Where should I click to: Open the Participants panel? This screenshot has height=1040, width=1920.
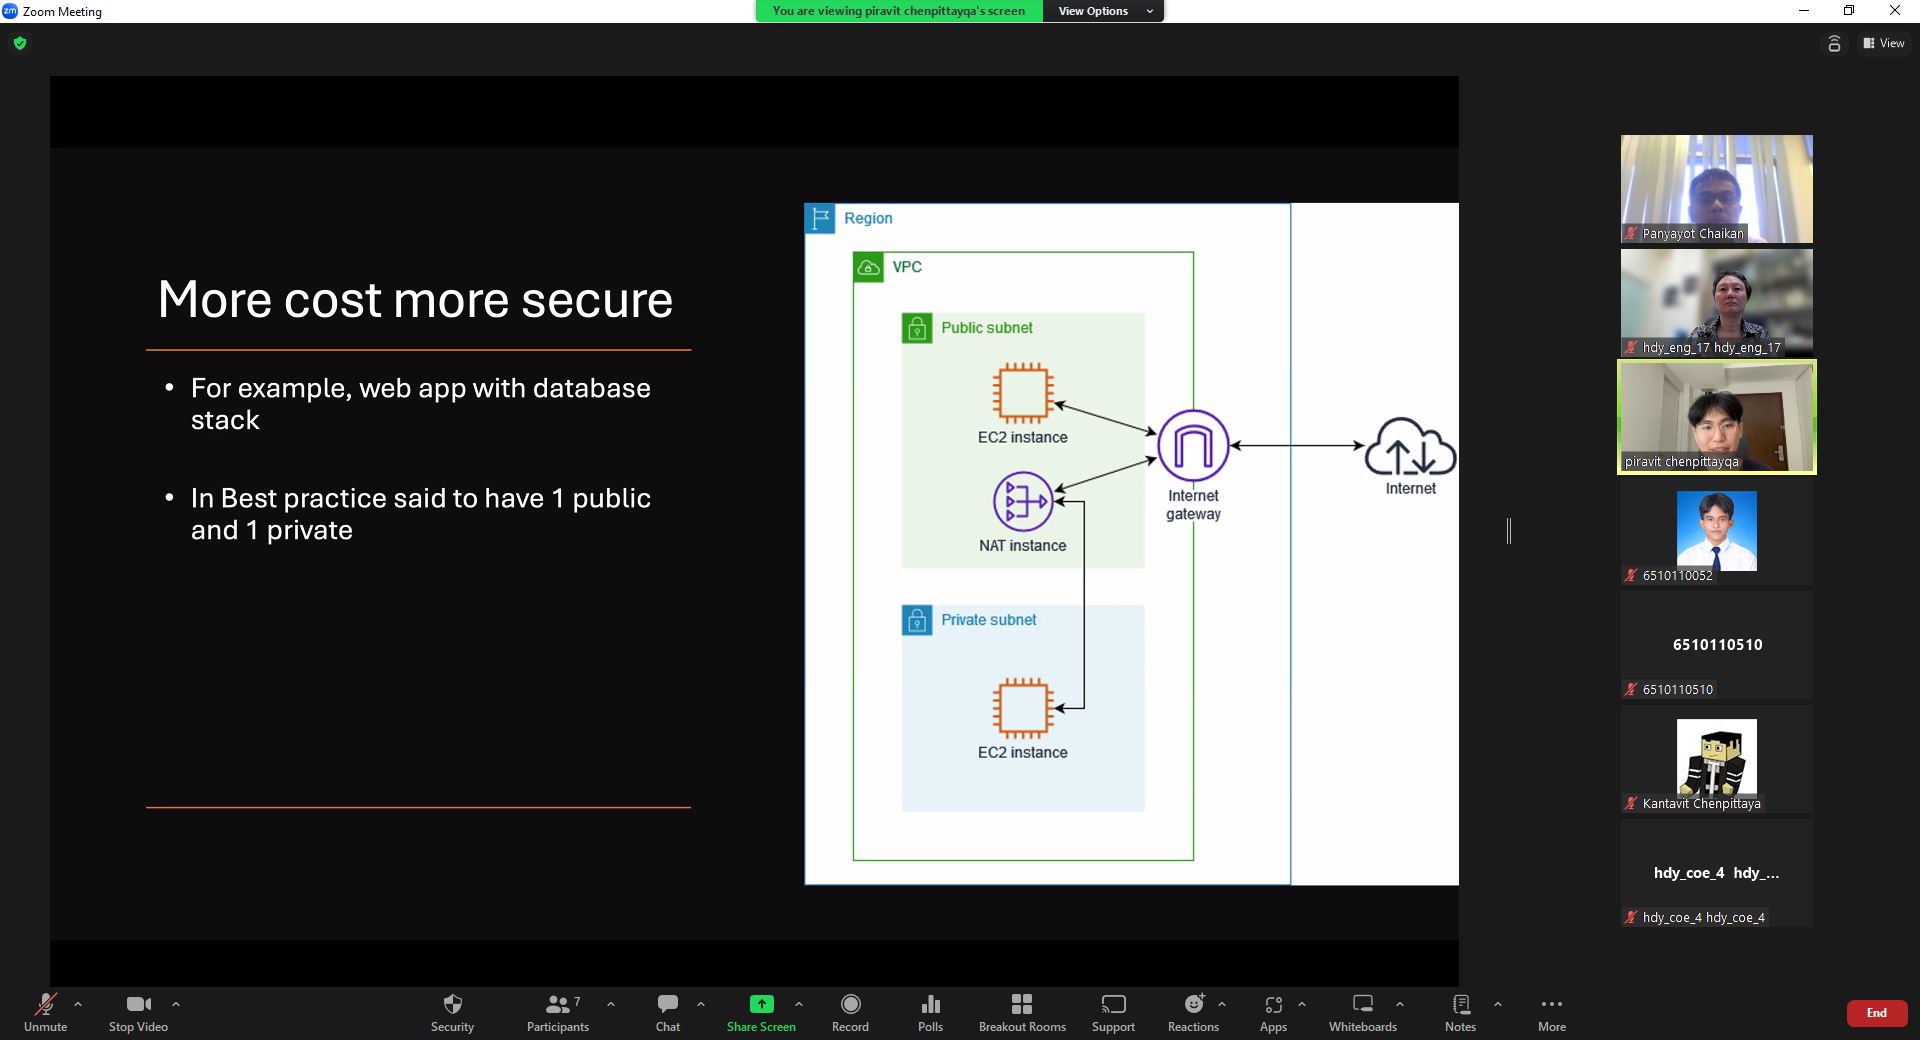tap(558, 1012)
